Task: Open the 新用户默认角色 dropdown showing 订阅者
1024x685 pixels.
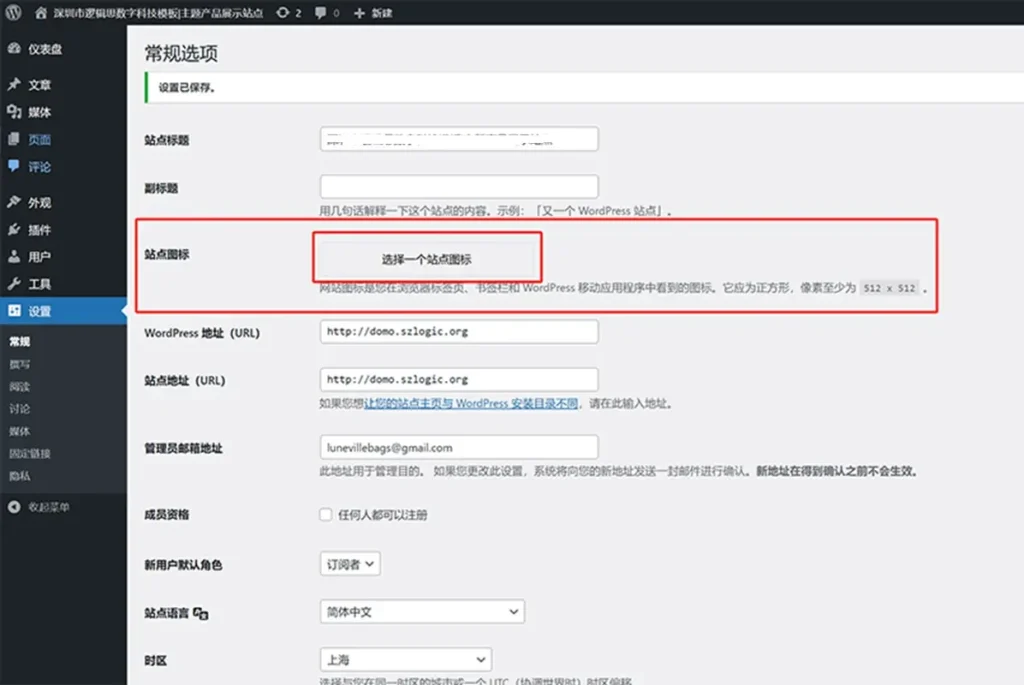Action: coord(349,563)
